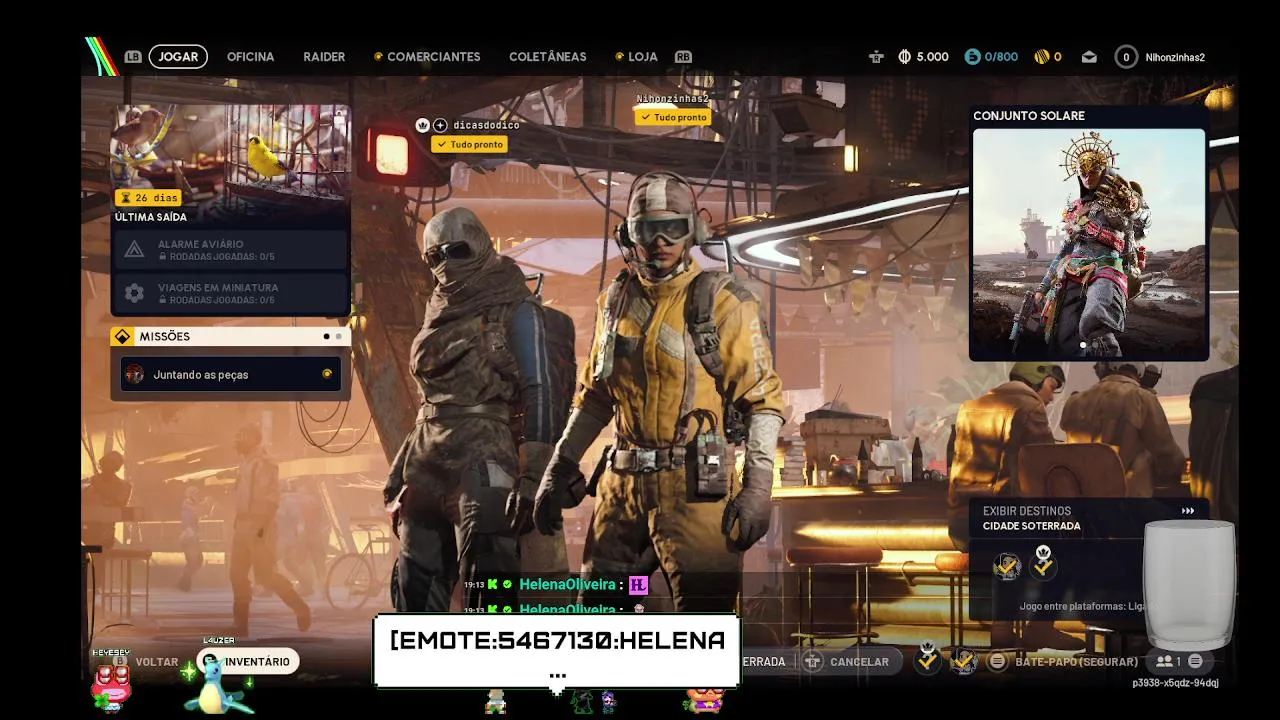Viewport: 1280px width, 720px height.
Task: Toggle the Juntando as peças tracking marker
Action: click(x=326, y=374)
